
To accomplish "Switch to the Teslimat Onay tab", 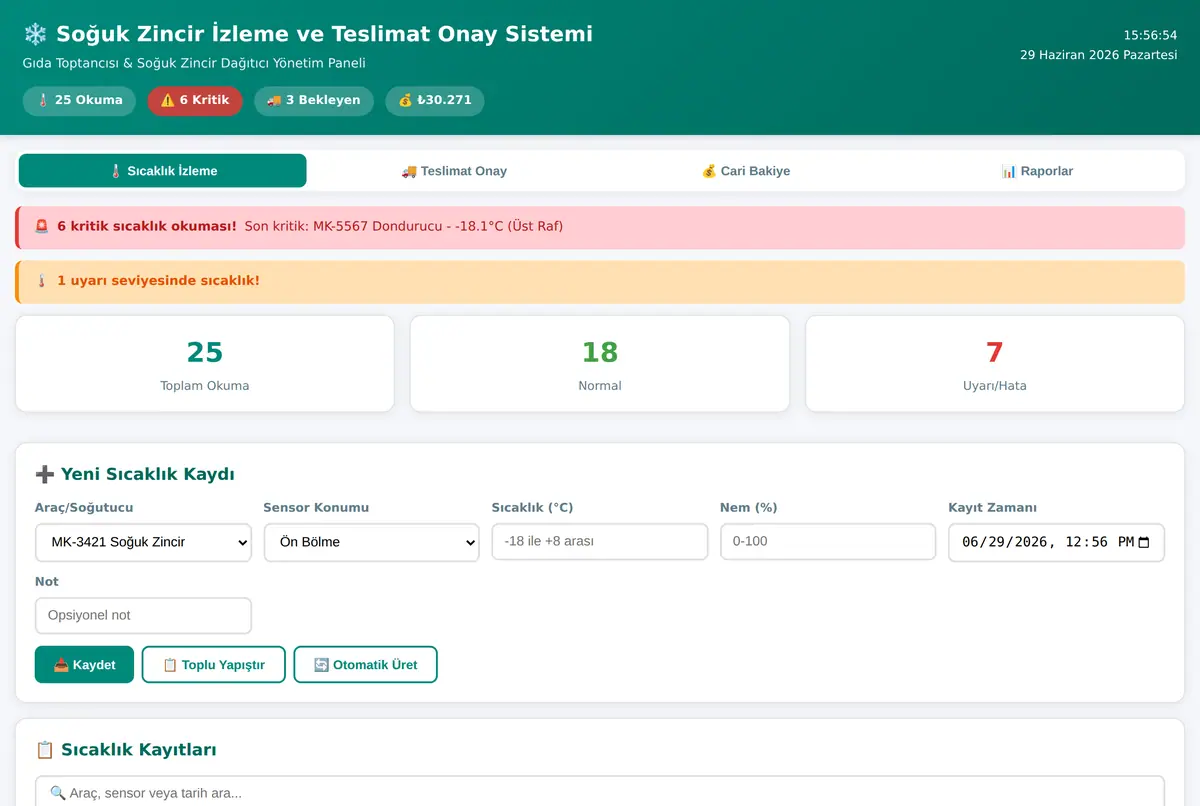I will click(454, 171).
